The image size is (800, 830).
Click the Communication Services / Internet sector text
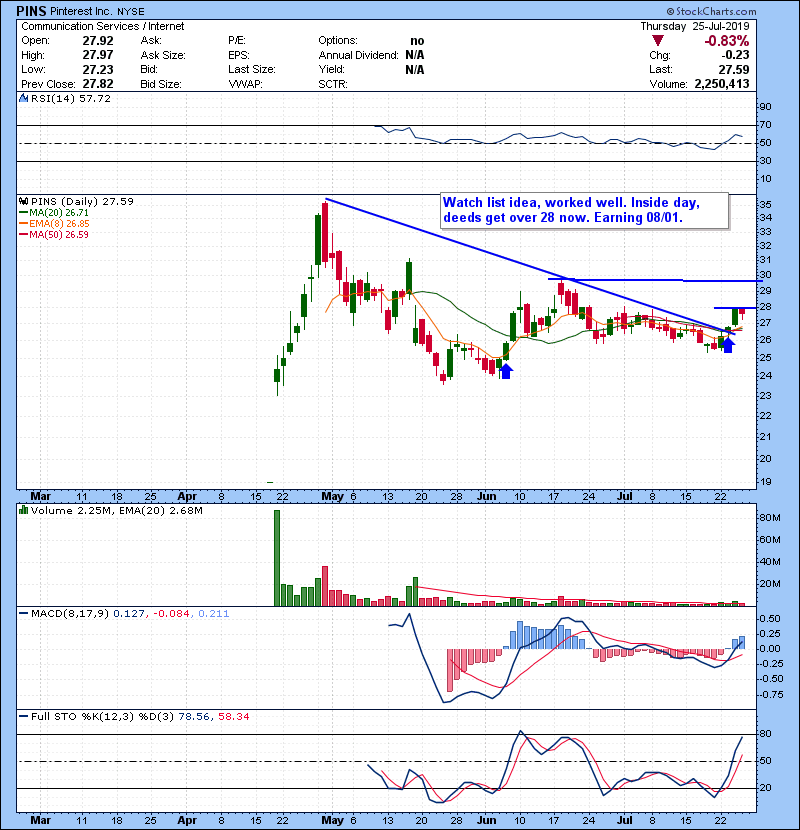103,26
